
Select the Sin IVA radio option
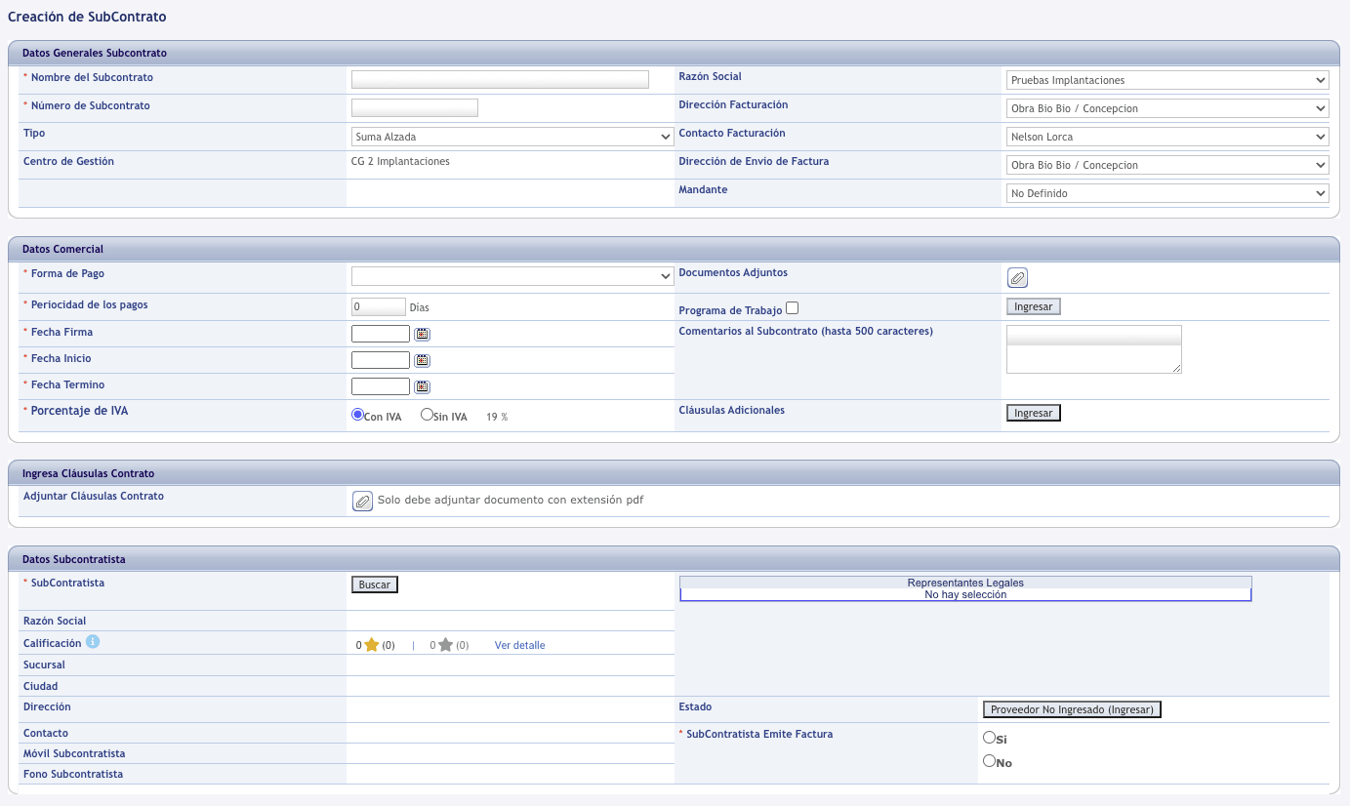427,415
